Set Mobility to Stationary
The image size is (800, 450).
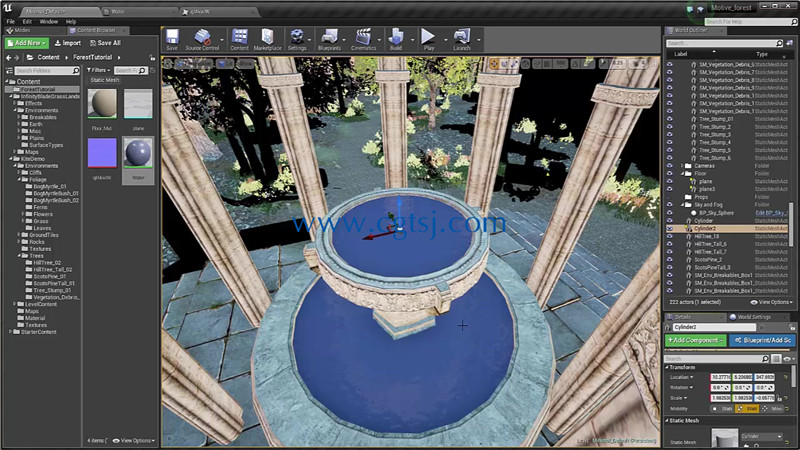747,409
